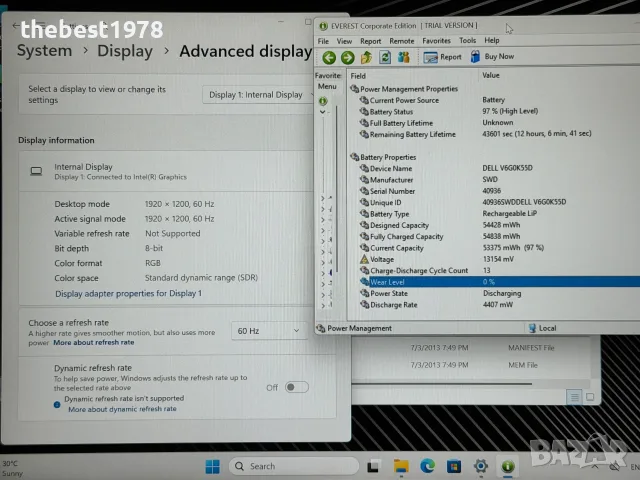Select the Battery Properties group row

point(494,157)
